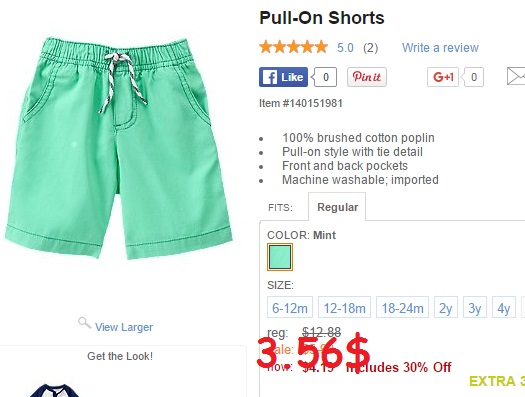Image resolution: width=525 pixels, height=397 pixels.
Task: Choose the 2y size option
Action: pyautogui.click(x=446, y=307)
